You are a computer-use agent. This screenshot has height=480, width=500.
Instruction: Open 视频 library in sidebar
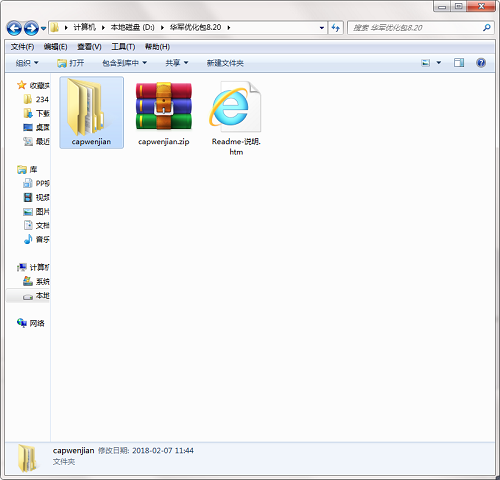(x=37, y=197)
